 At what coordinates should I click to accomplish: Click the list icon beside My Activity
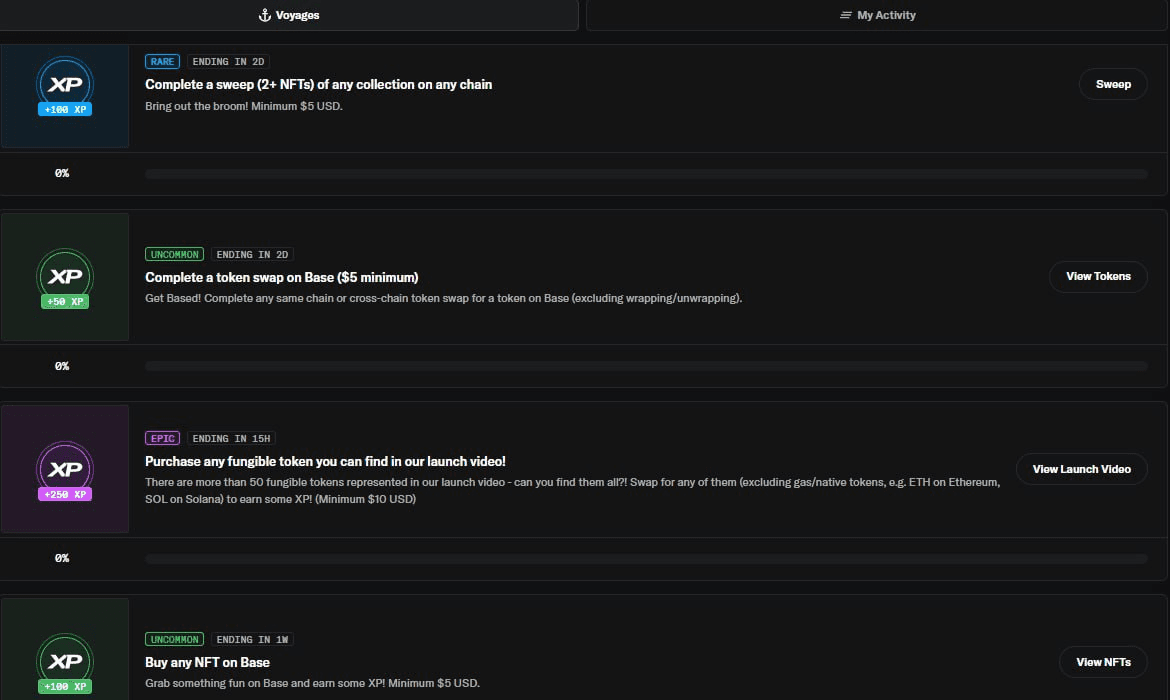coord(845,15)
